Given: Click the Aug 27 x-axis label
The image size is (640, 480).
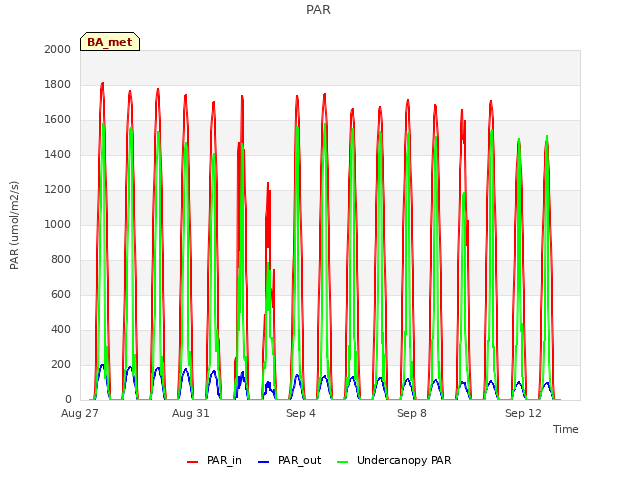Looking at the screenshot, I should [x=80, y=413].
